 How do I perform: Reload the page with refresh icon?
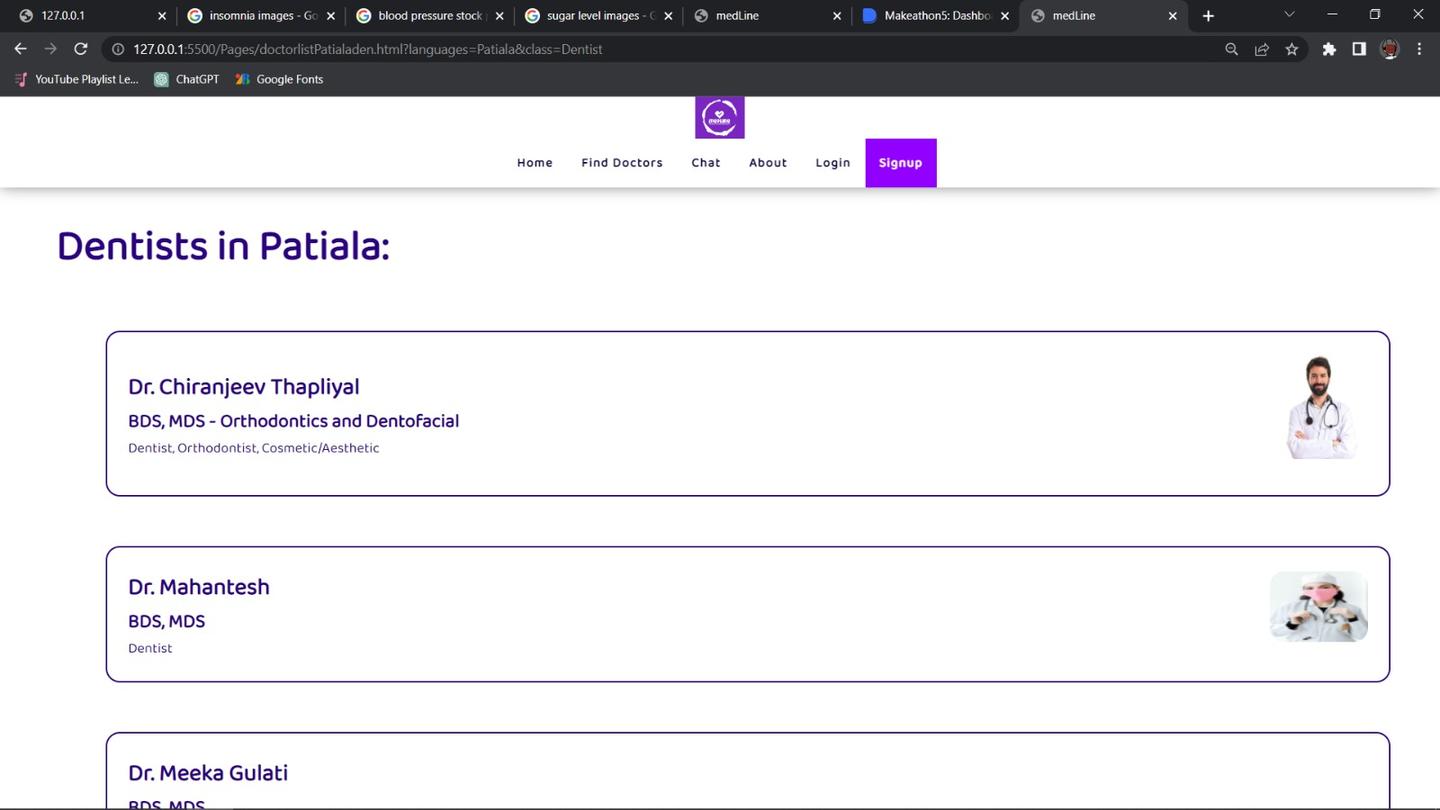coord(82,49)
